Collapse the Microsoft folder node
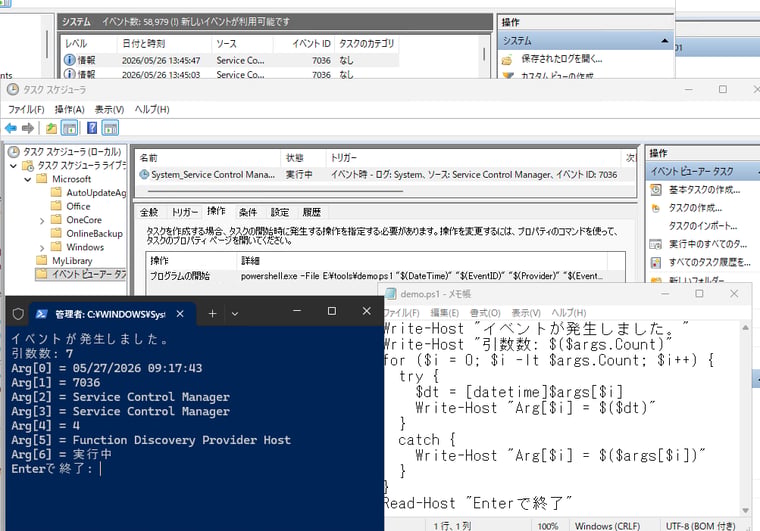Viewport: 760px width, 531px height. 28,179
